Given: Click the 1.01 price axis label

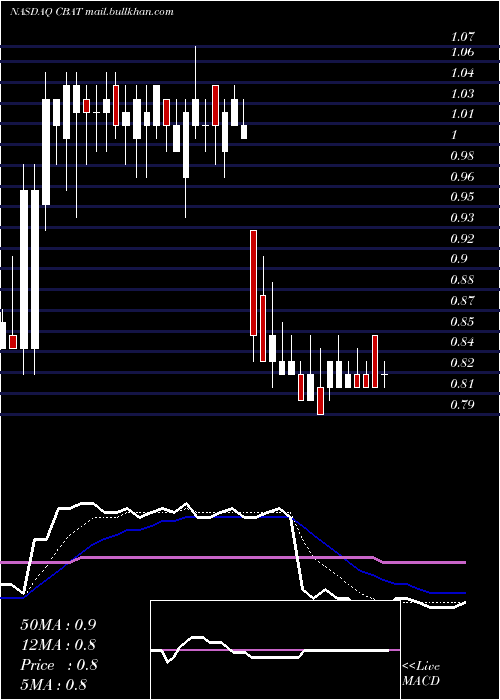Looking at the screenshot, I should 462,114.
